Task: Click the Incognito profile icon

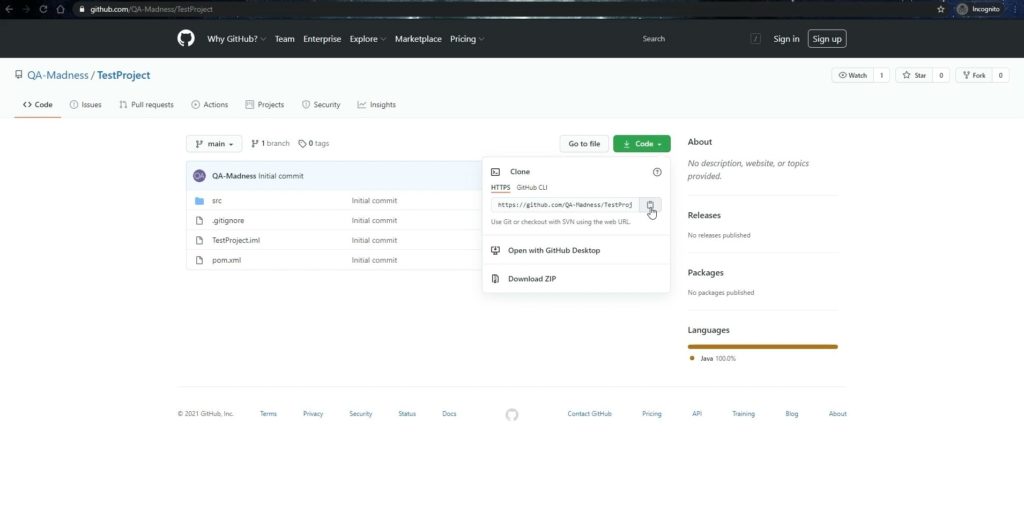Action: 961,9
